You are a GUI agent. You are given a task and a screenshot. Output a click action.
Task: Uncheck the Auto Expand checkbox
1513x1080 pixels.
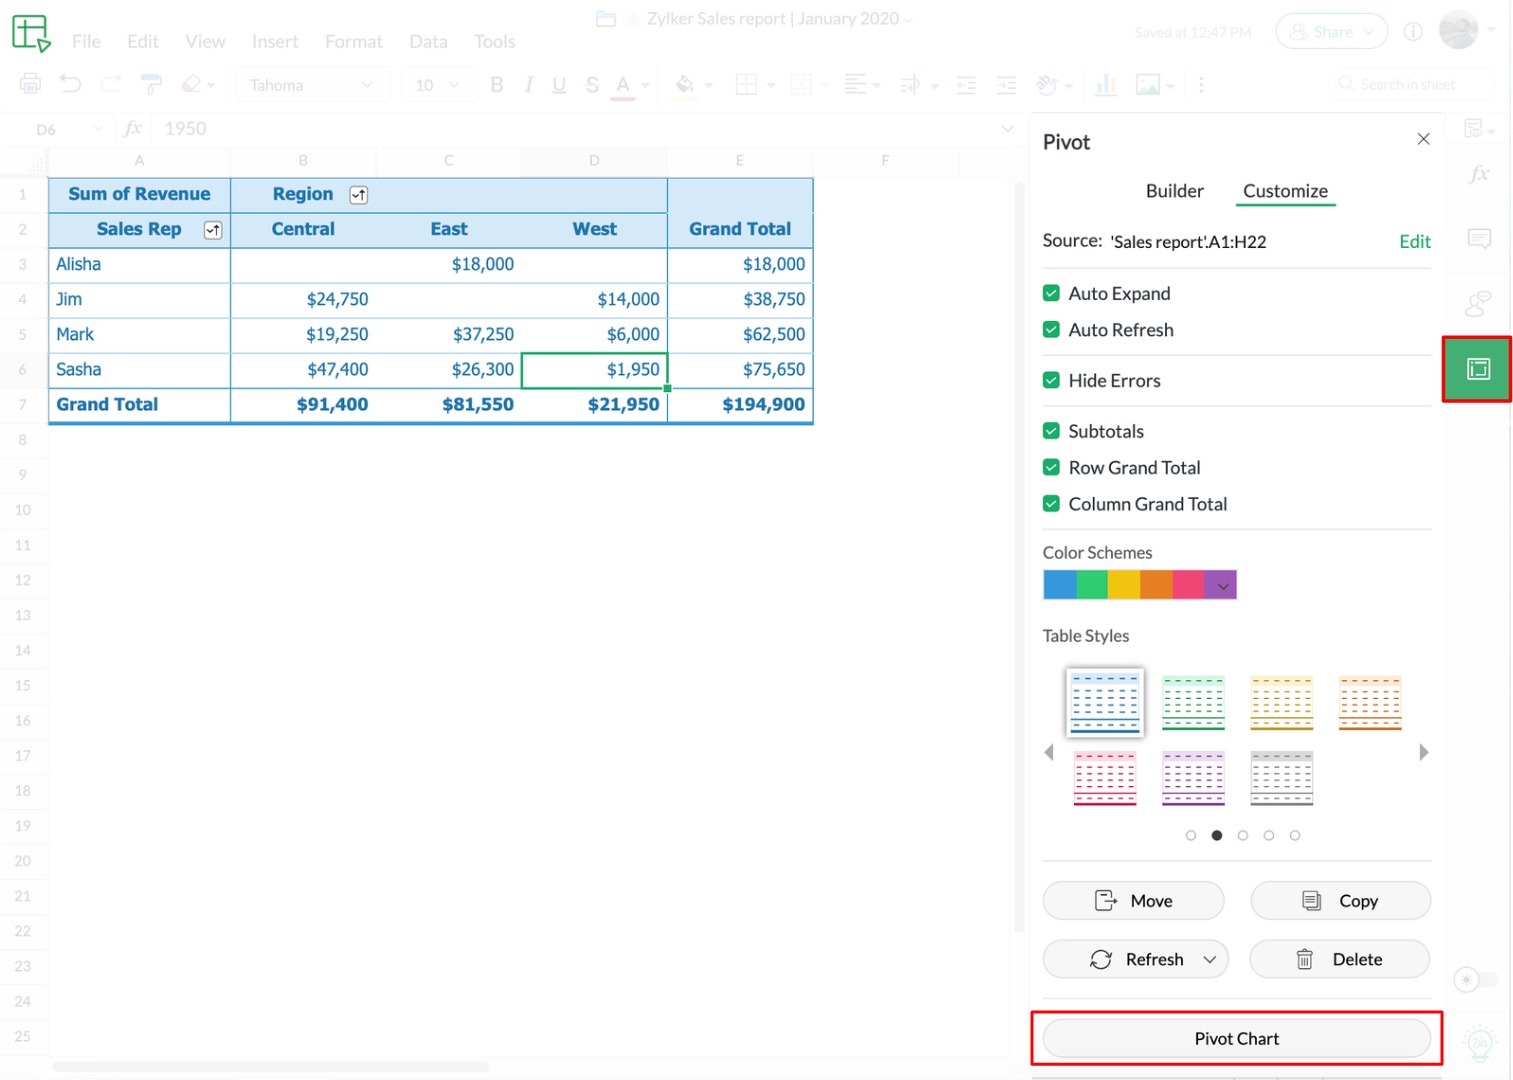1051,293
